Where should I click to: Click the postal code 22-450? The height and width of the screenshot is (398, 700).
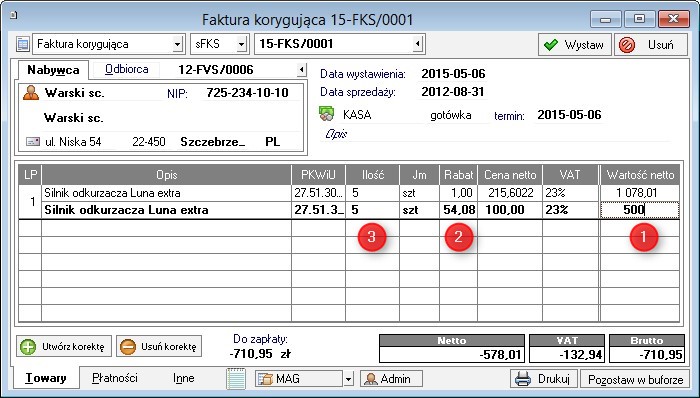click(x=149, y=142)
